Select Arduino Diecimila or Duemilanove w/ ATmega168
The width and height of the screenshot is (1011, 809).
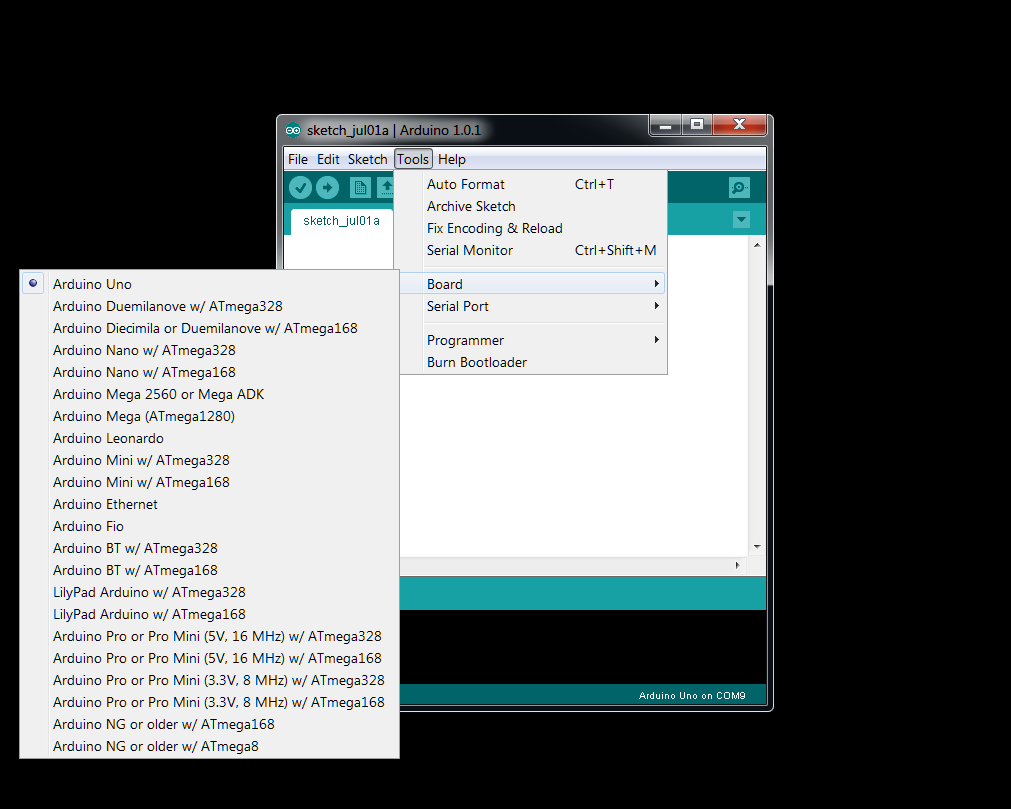pos(210,328)
